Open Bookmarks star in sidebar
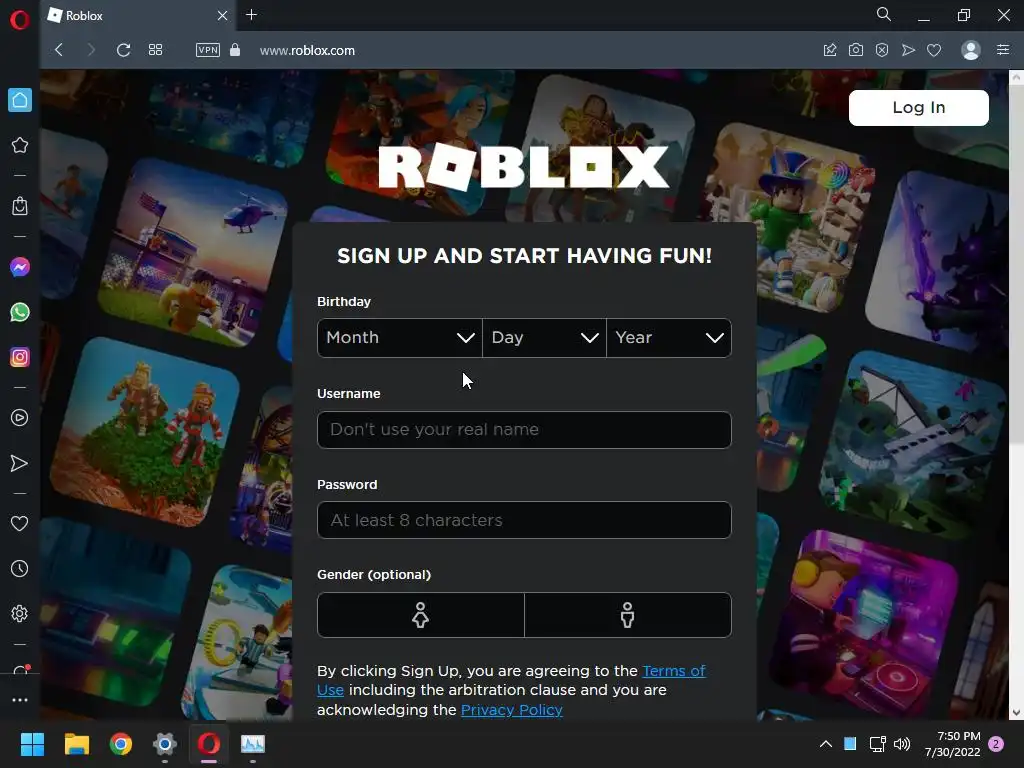Viewport: 1024px width, 768px height. 20,145
